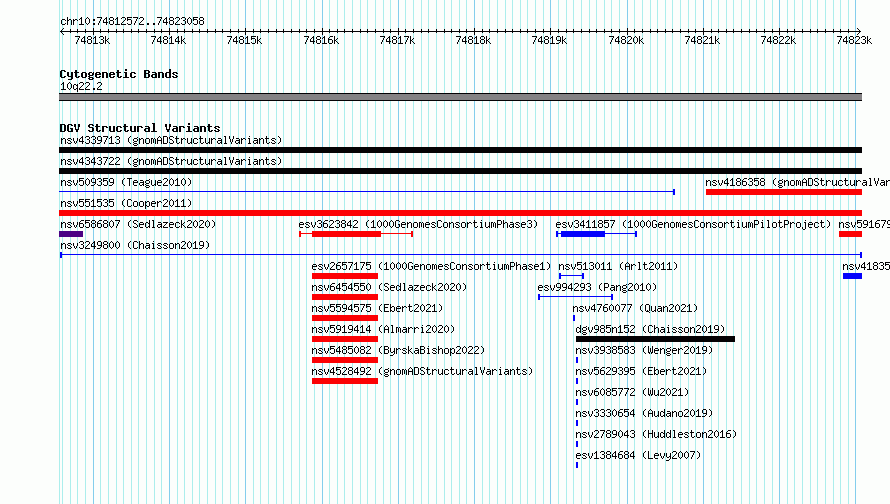Click the Cytogenetic Bands track title
890x504 pixels.
(119, 74)
